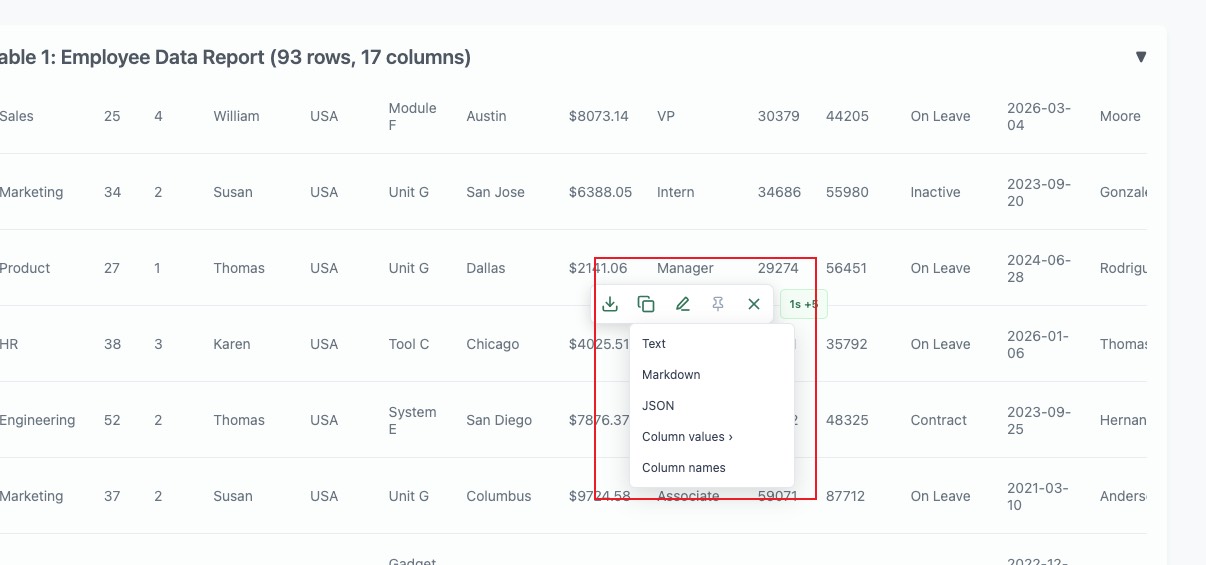The height and width of the screenshot is (565, 1206).
Task: Click the age '38' cell
Action: pos(112,344)
